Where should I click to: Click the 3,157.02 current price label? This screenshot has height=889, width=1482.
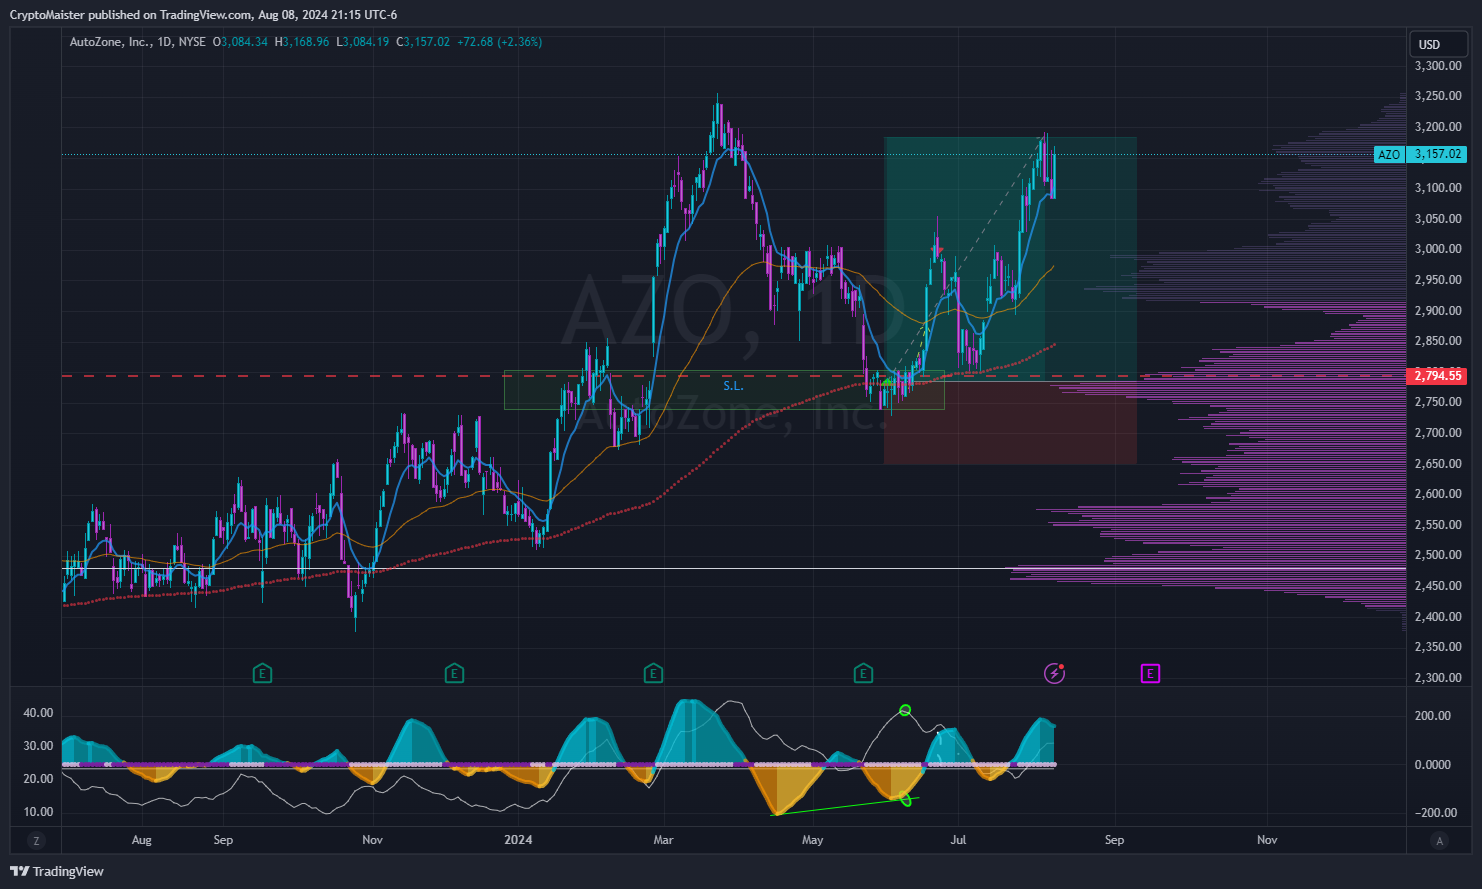click(x=1437, y=155)
